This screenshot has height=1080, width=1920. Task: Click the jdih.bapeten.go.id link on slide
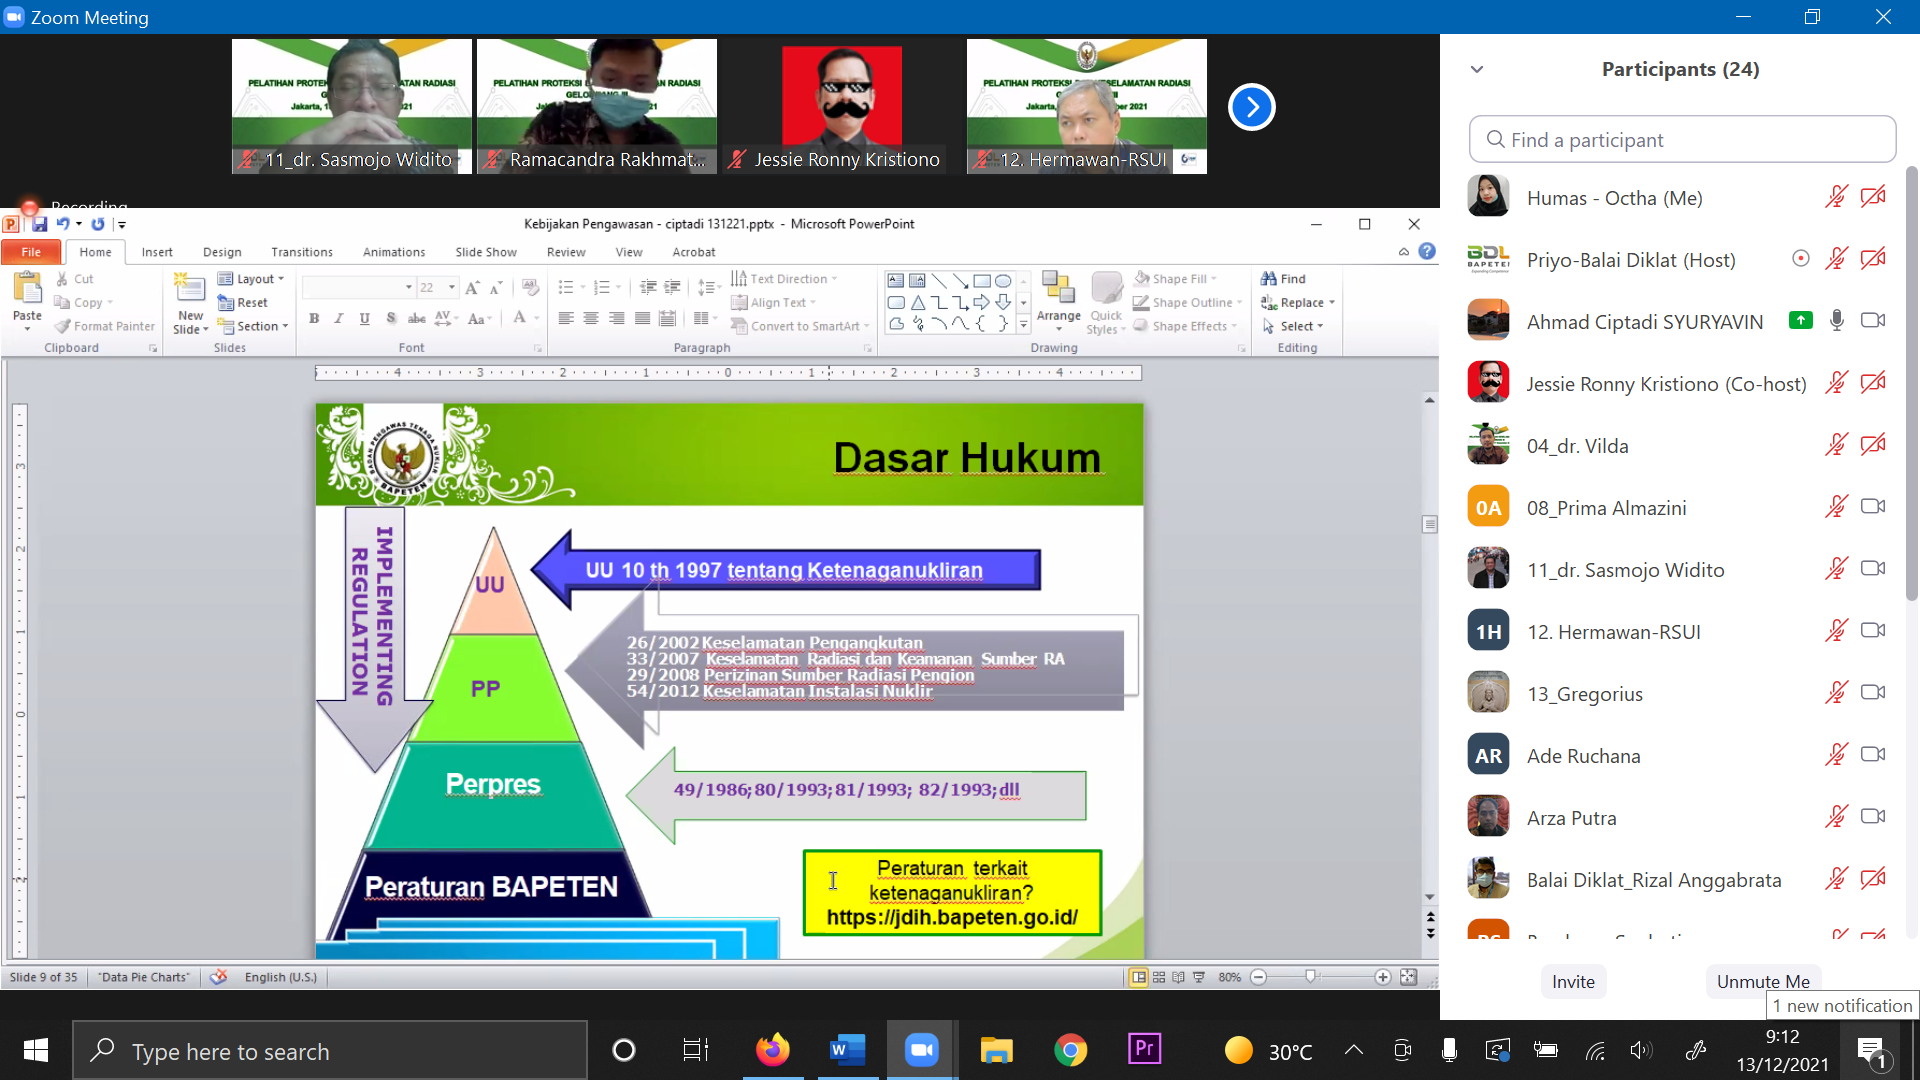point(952,917)
